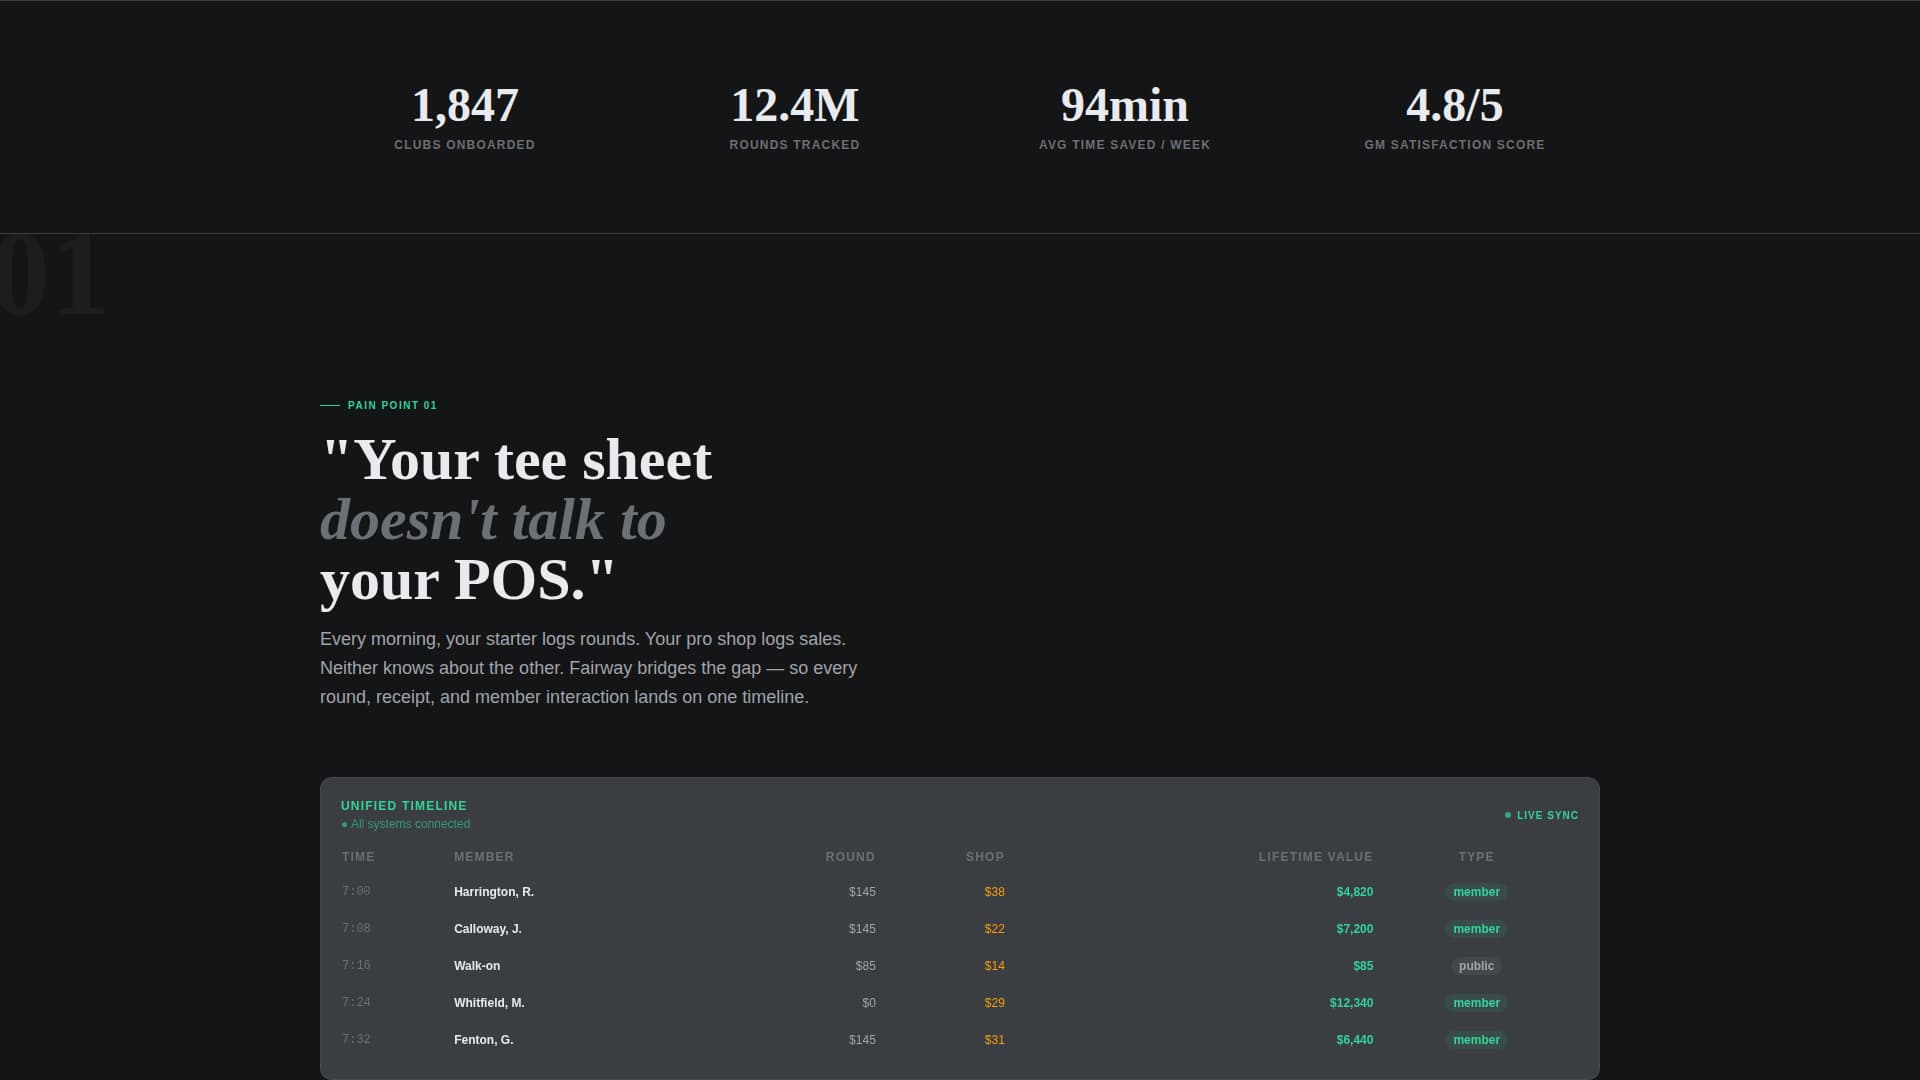
Task: Click the $6,440 lifetime value
Action: 1355,1040
